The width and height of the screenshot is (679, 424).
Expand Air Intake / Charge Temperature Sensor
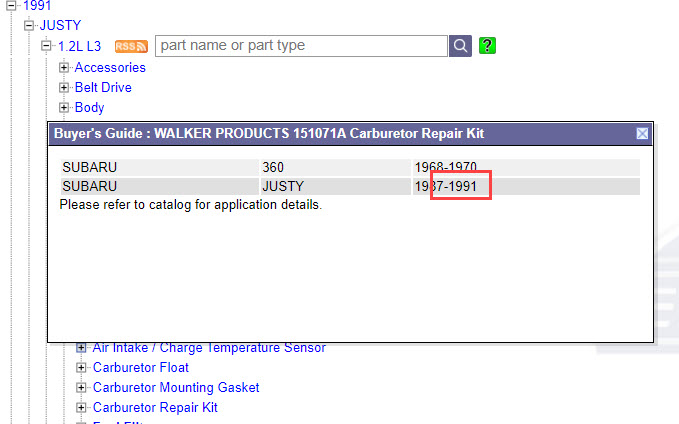(x=81, y=347)
